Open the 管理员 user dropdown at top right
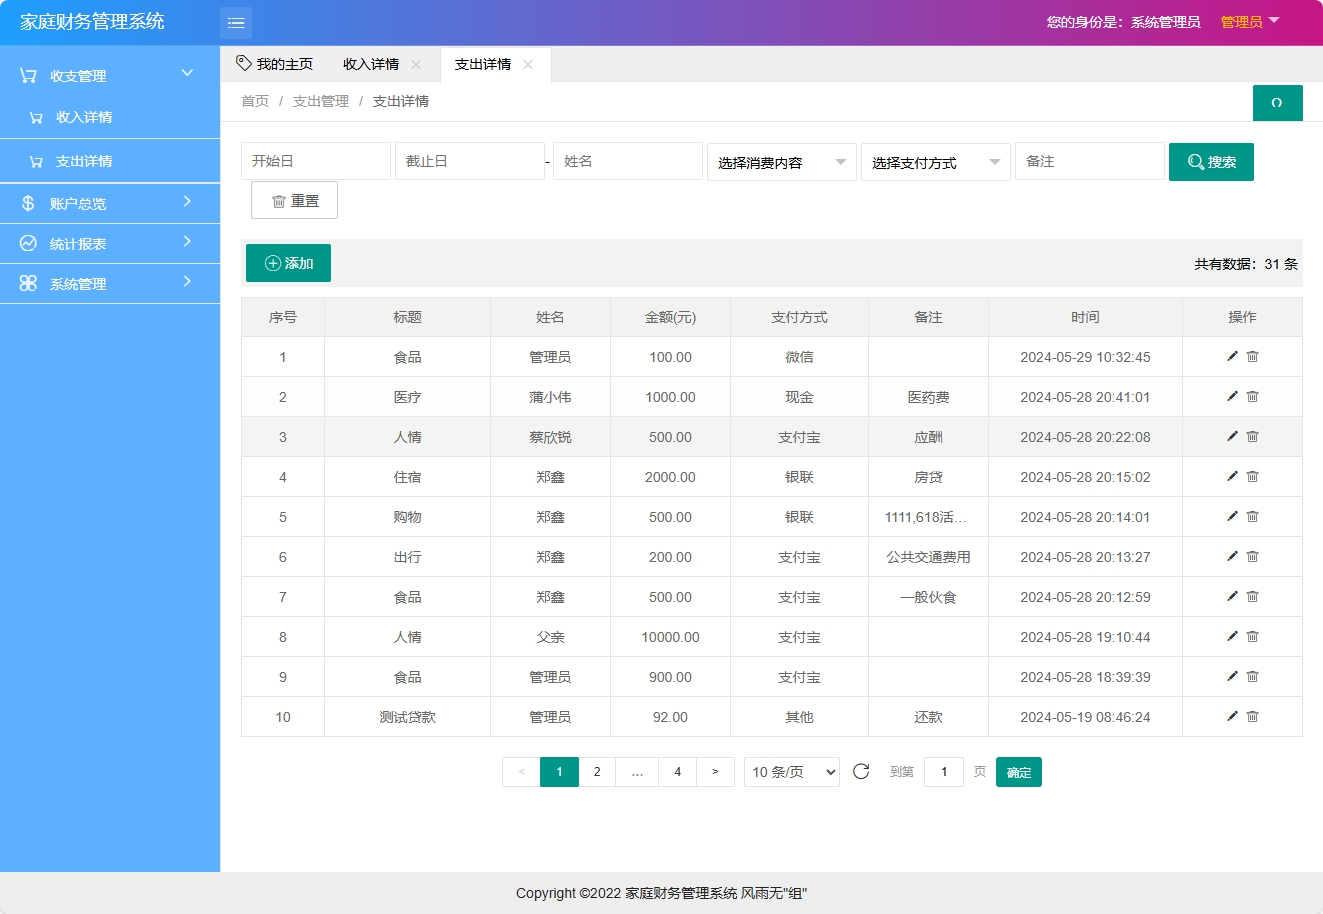Screen dimensions: 1323x914 (x=1250, y=22)
